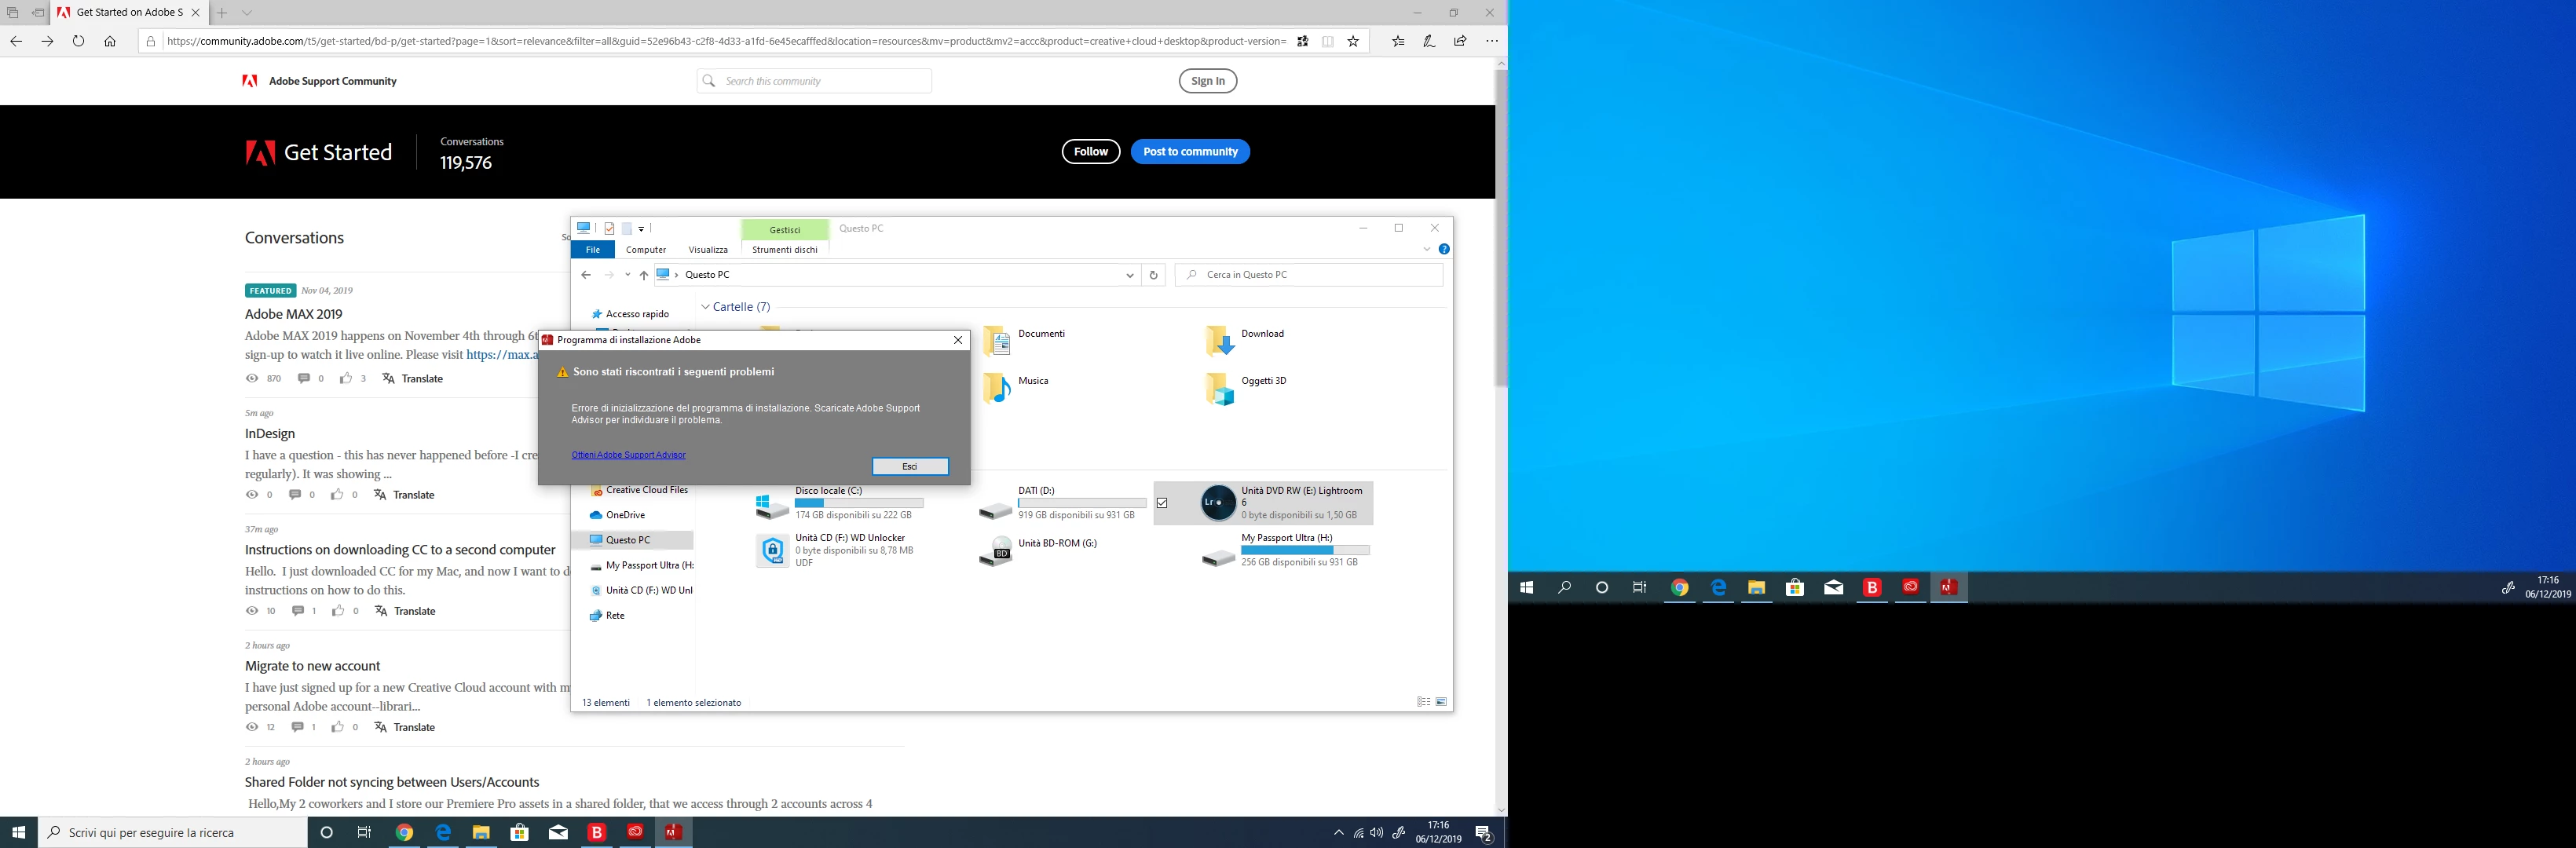Add page to favorites with star icon
This screenshot has height=848, width=2576.
tap(1353, 41)
